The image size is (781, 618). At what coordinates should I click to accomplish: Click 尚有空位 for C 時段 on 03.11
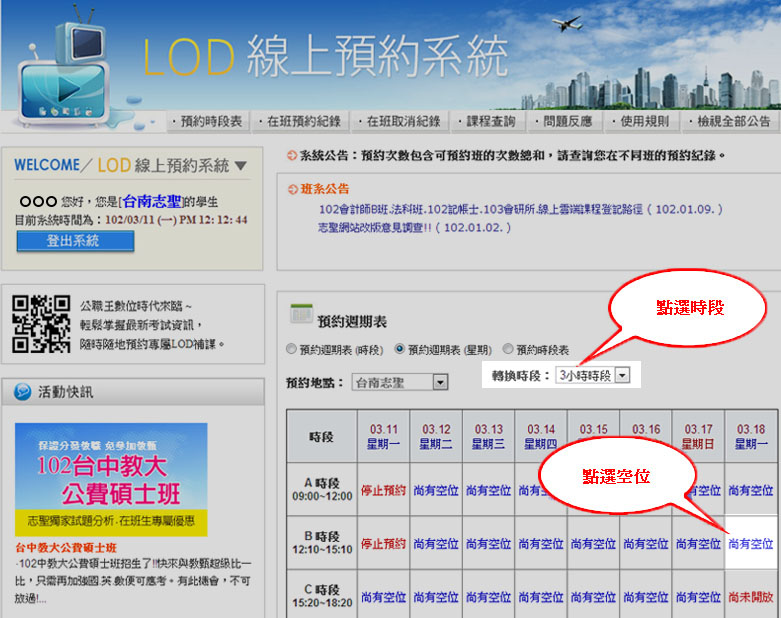click(x=384, y=597)
